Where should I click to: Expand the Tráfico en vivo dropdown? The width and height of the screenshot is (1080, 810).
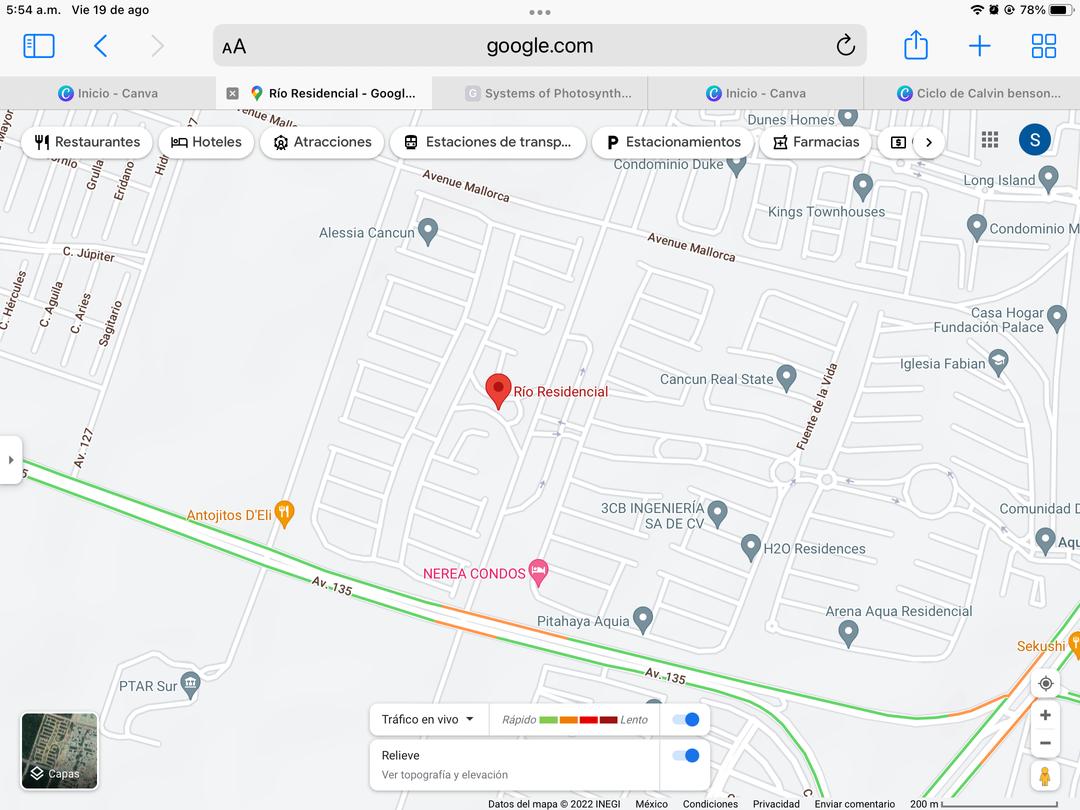(x=428, y=719)
